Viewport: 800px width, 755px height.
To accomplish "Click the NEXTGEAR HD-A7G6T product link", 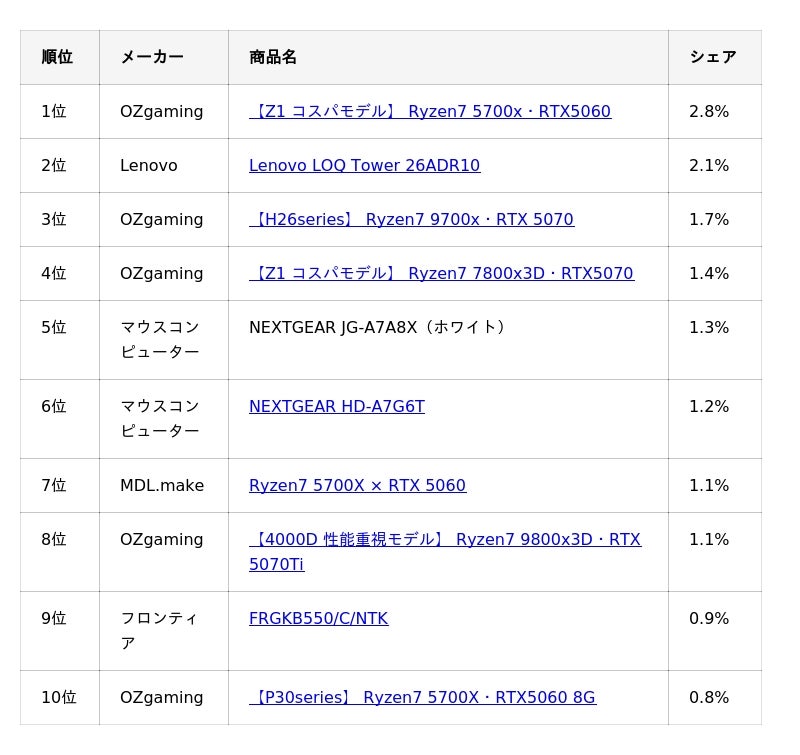I will point(336,407).
